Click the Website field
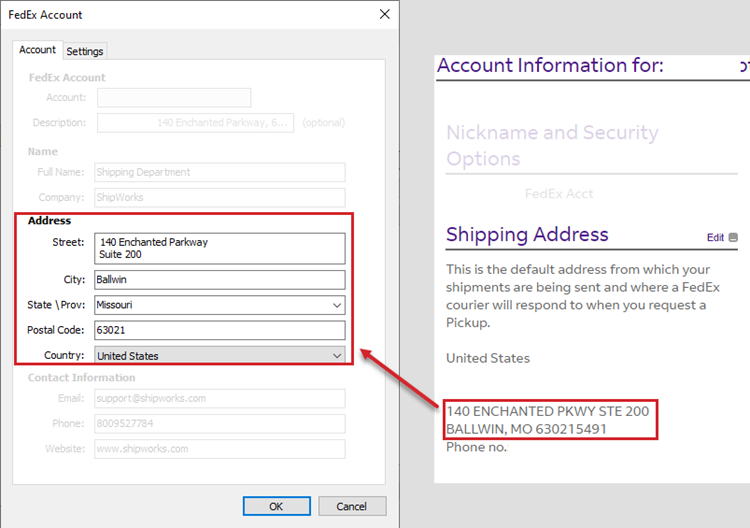The width and height of the screenshot is (750, 528). tap(220, 449)
